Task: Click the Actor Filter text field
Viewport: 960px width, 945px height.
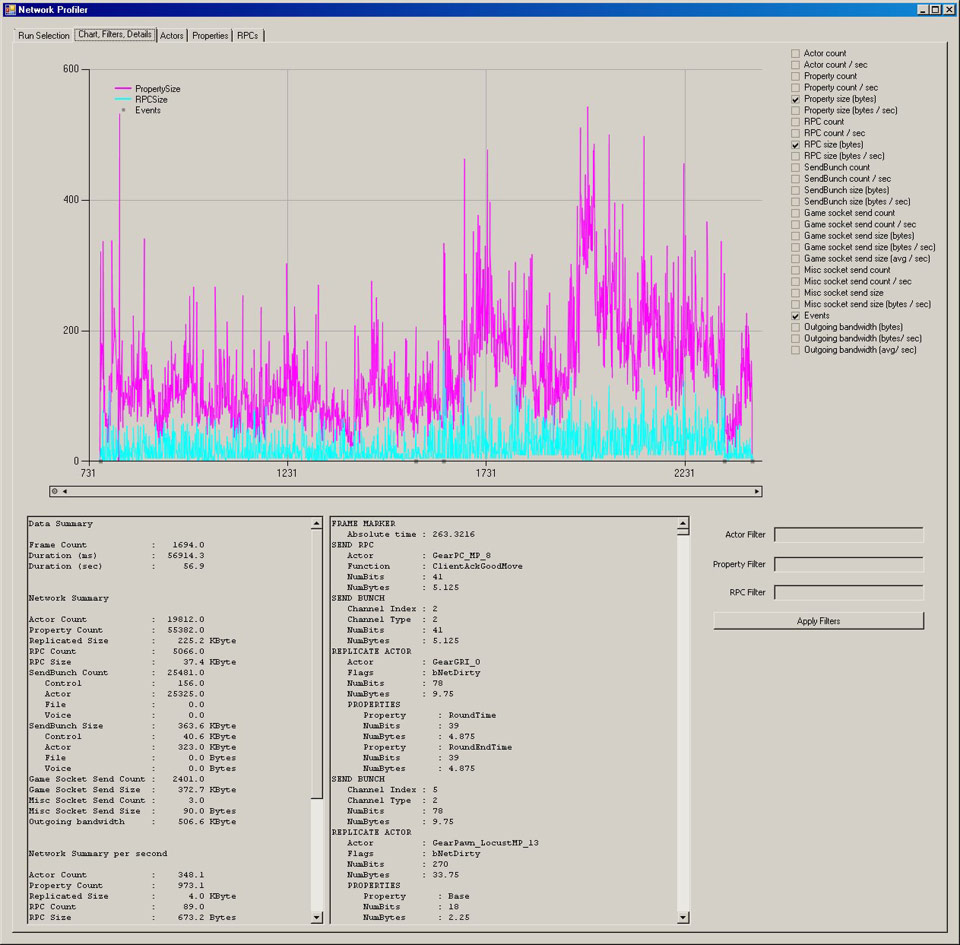Action: click(x=848, y=535)
